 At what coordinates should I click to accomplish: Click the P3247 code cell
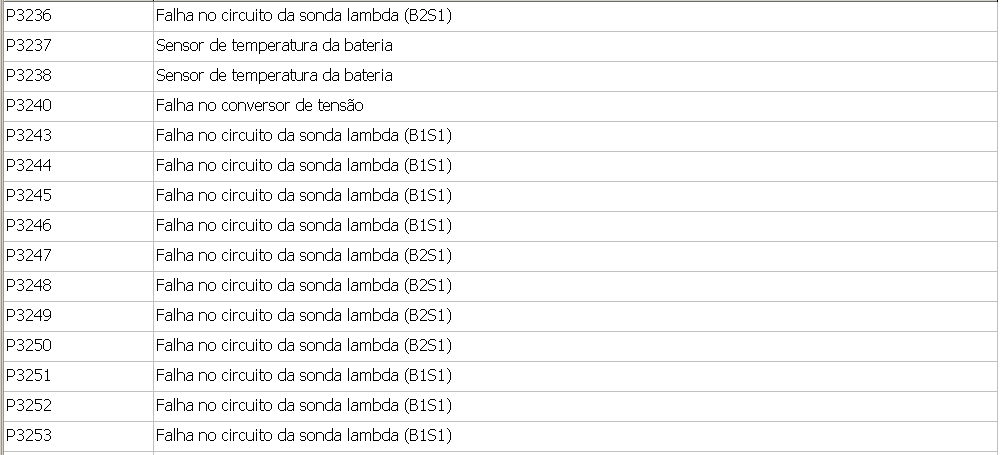pyautogui.click(x=28, y=256)
